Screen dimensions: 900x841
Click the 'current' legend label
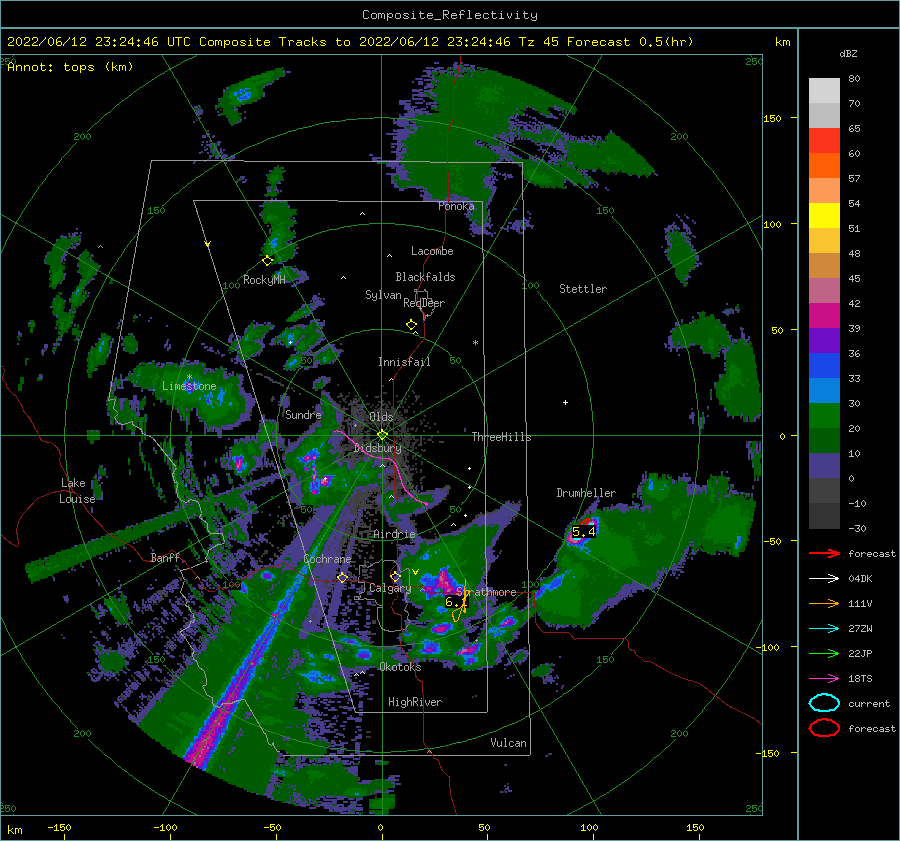[869, 703]
